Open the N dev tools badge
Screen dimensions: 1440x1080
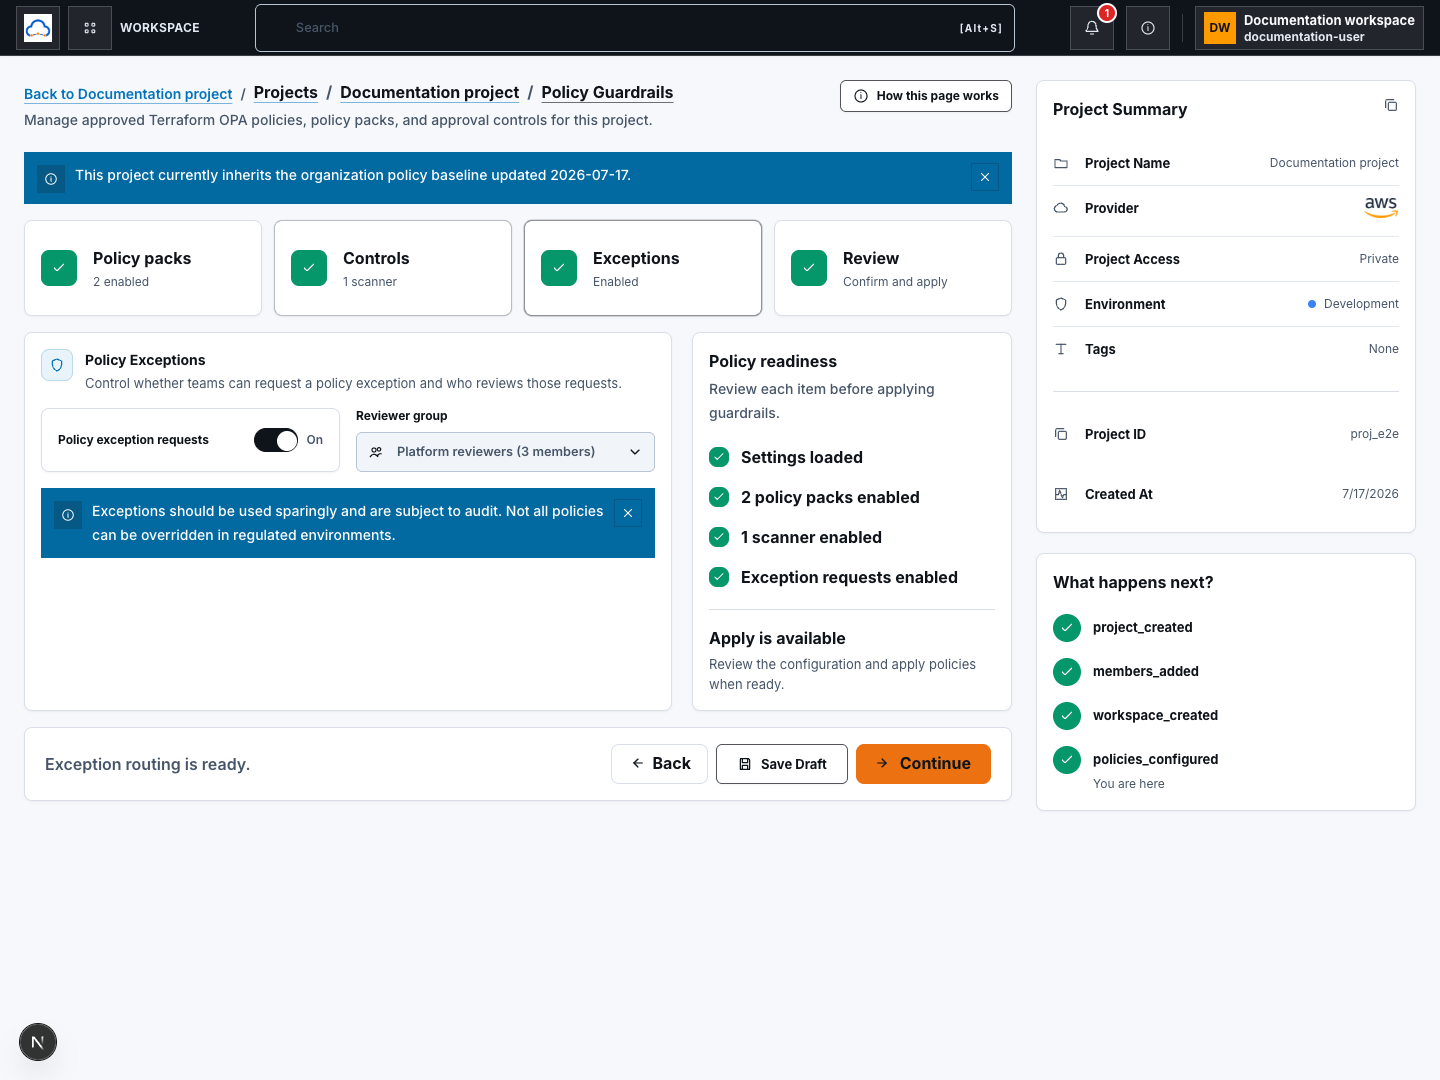38,1042
